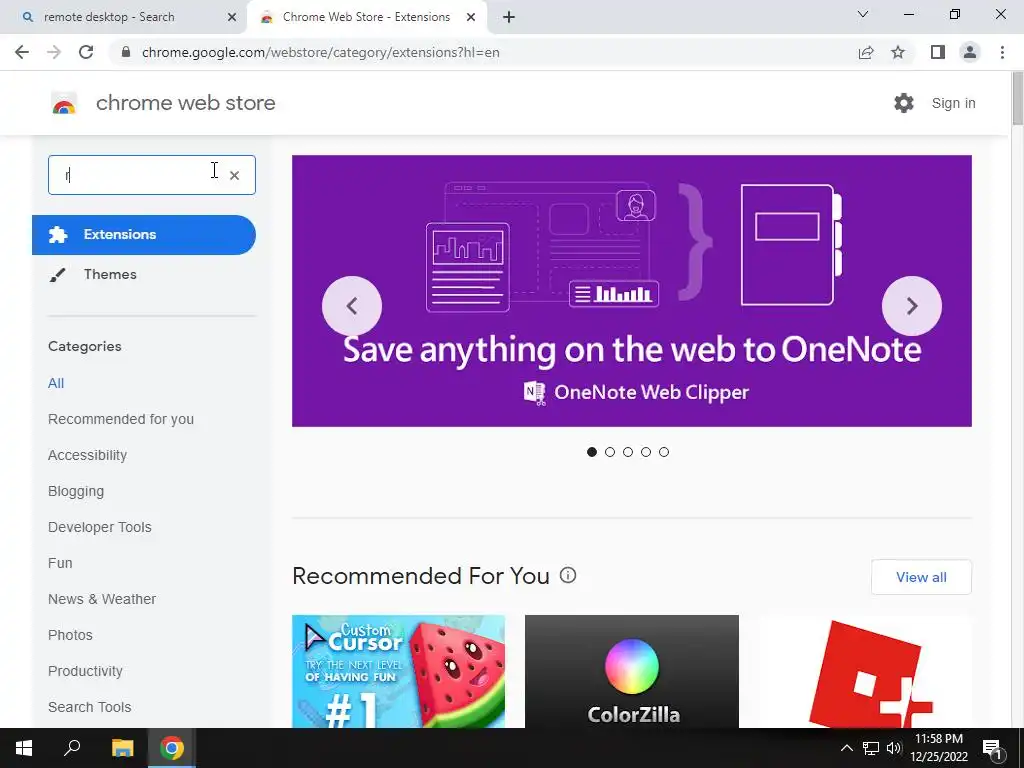Open the Blogging category
The width and height of the screenshot is (1024, 768).
(76, 491)
